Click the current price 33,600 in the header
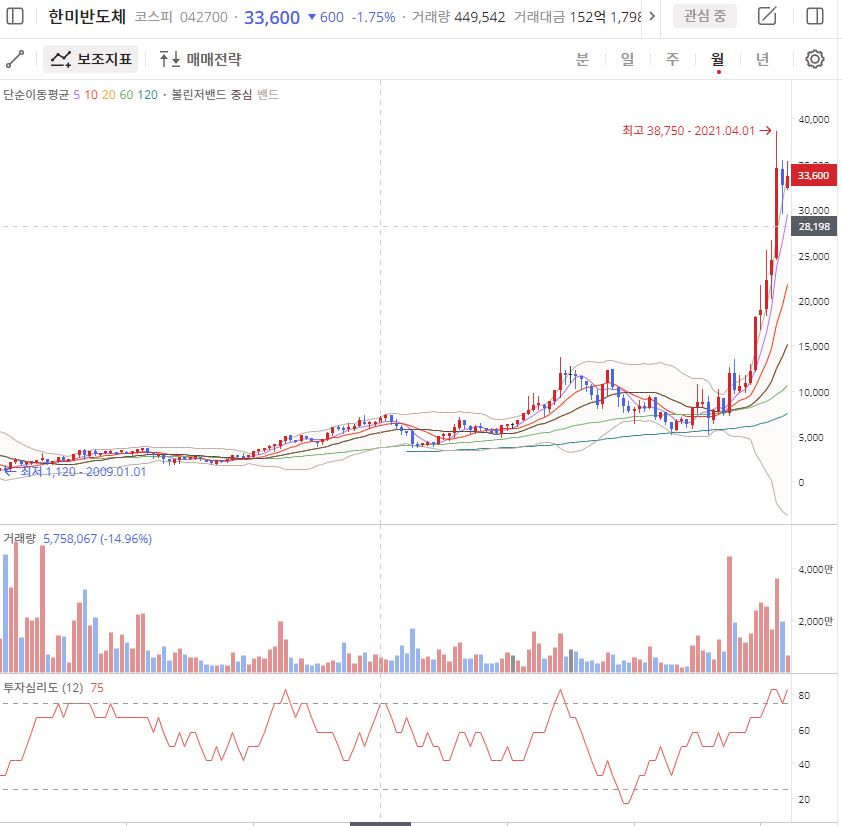 tap(272, 17)
